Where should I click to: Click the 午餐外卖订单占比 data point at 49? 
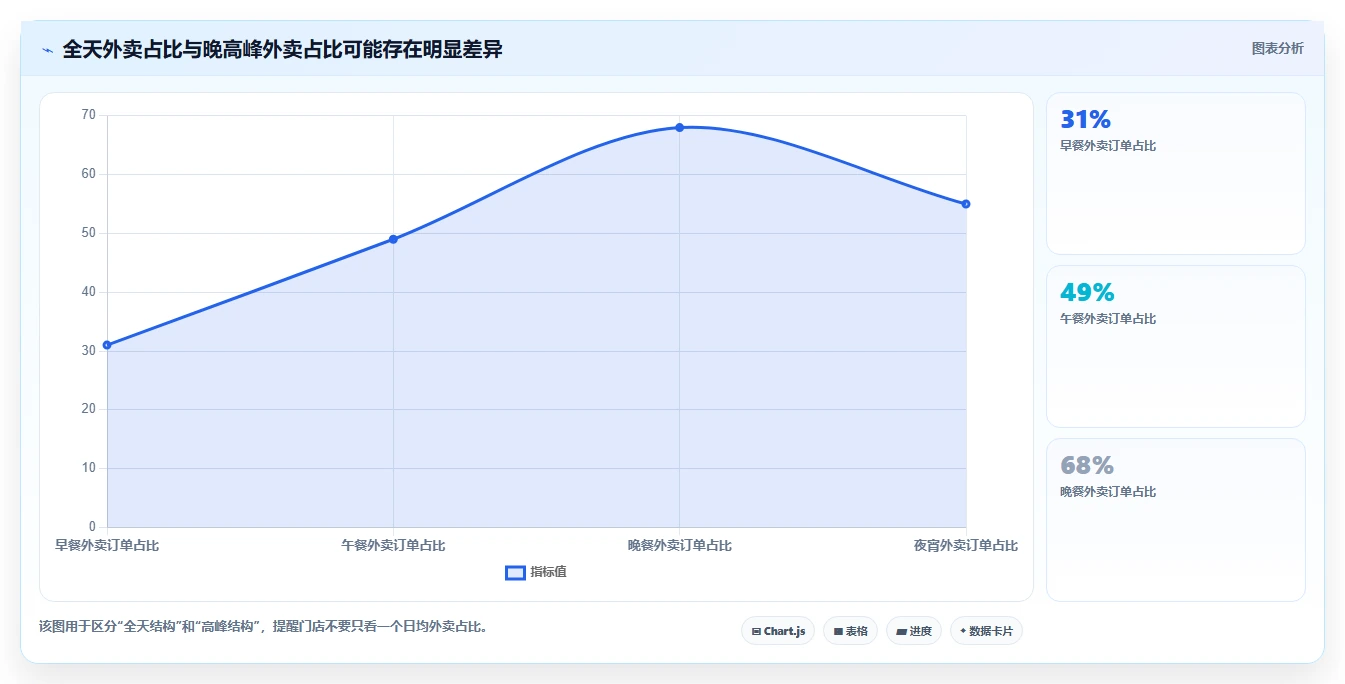pos(393,239)
